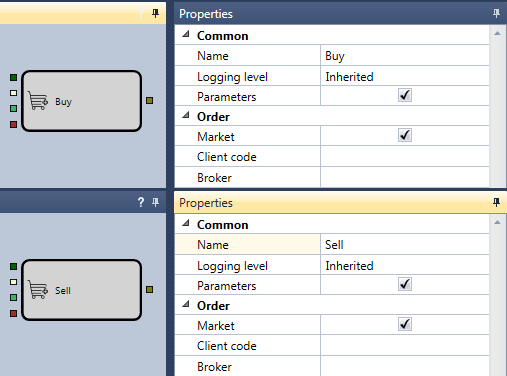Click scroll up arrow in lower Properties panel
Screen dimensions: 507x376
497,222
